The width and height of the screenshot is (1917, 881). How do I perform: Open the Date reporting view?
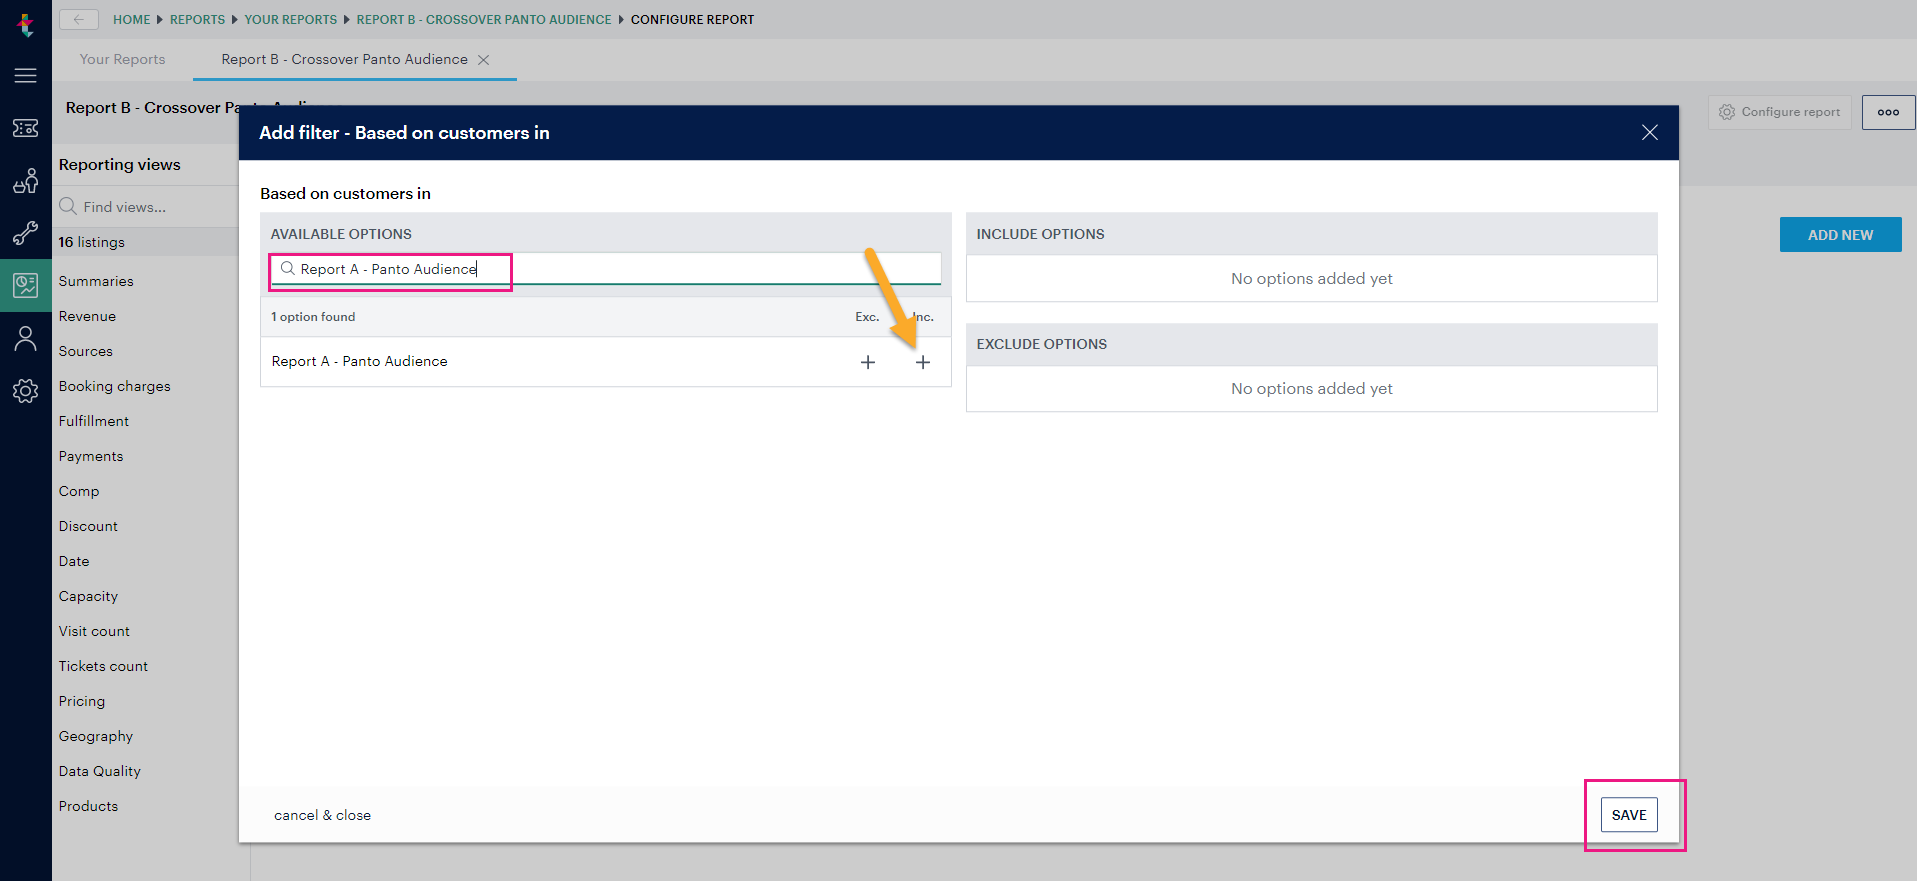click(x=73, y=561)
